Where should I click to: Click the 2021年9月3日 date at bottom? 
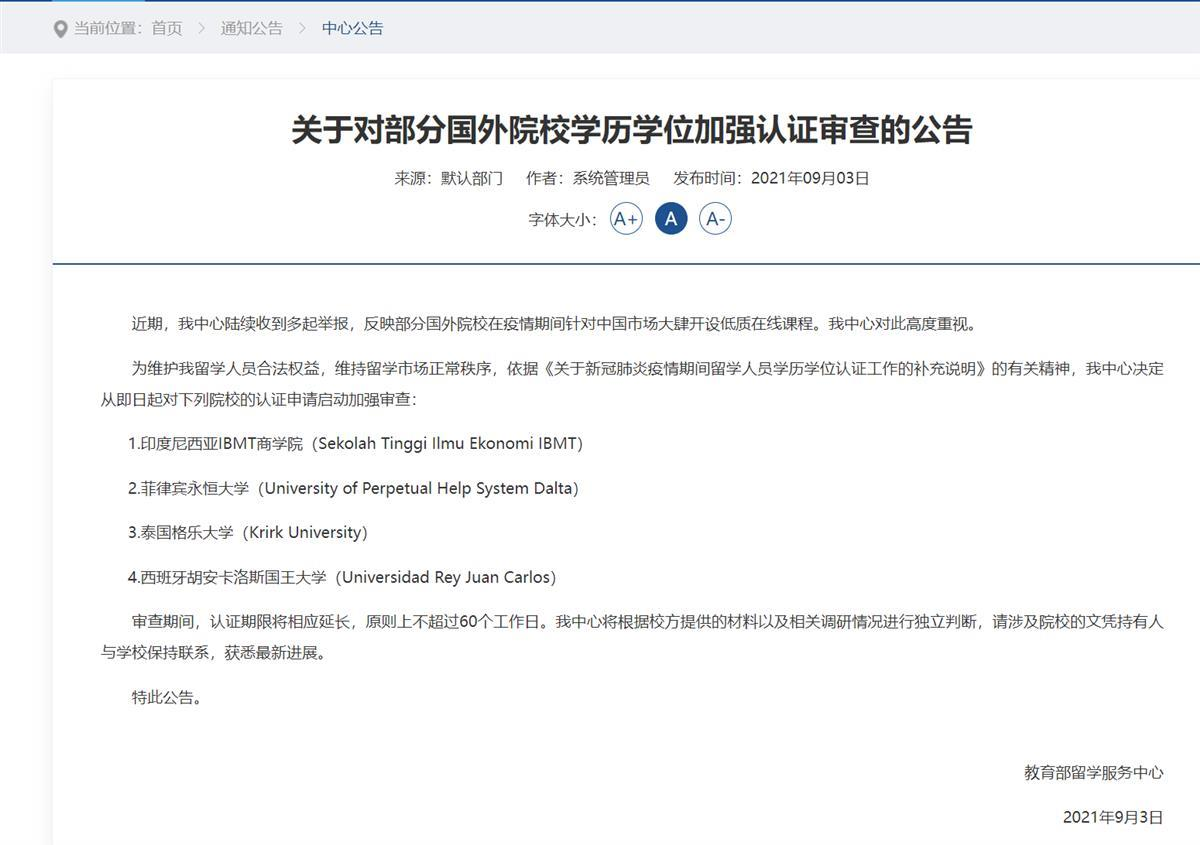click(1111, 818)
